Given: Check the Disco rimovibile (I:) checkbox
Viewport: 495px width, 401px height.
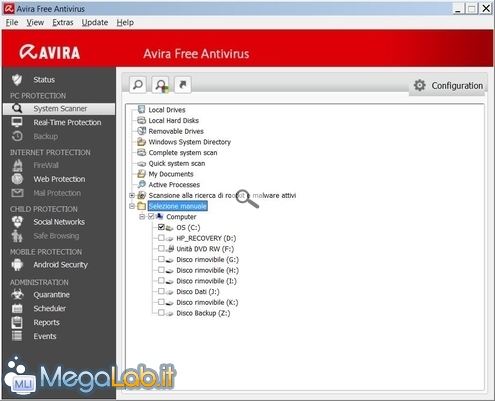Looking at the screenshot, I should pos(161,281).
